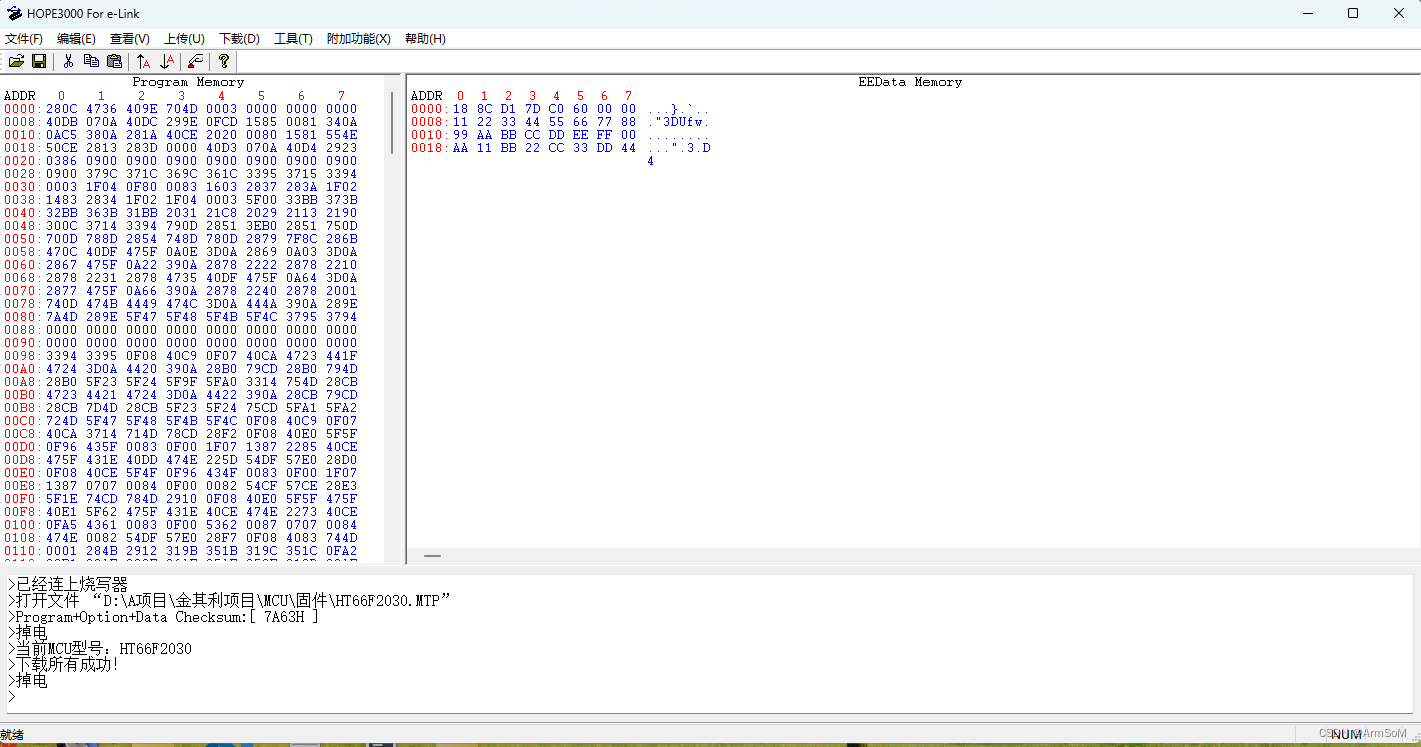This screenshot has width=1421, height=747.
Task: Open the 上传(U) menu
Action: pos(184,39)
